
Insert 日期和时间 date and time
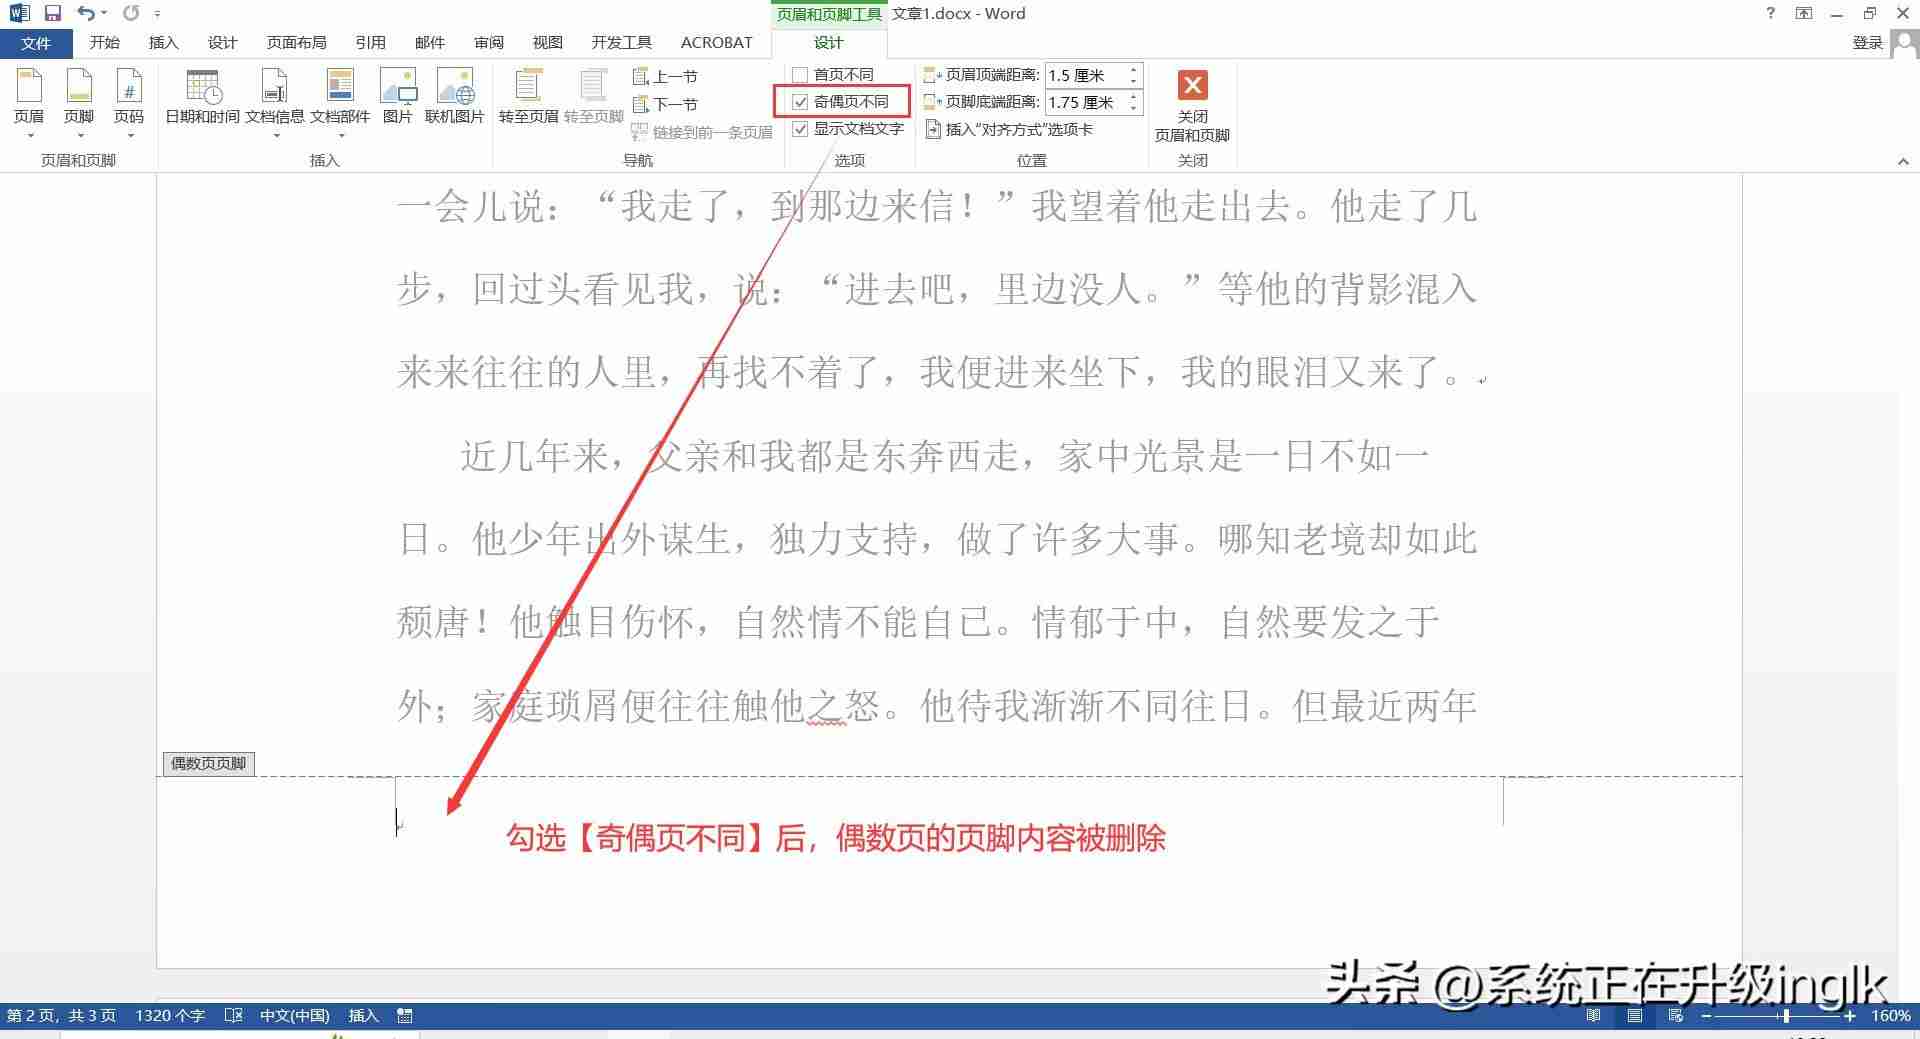pyautogui.click(x=203, y=97)
